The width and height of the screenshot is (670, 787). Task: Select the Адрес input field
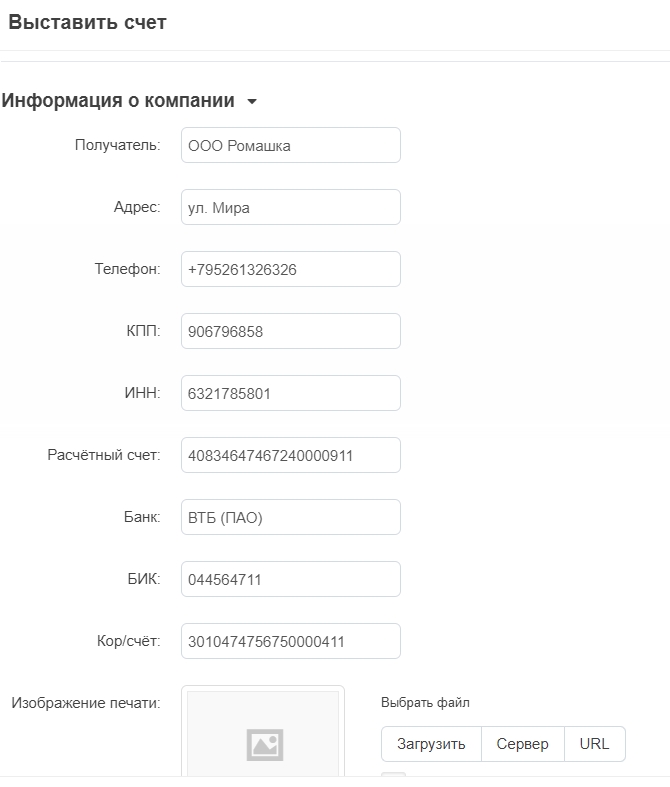pyautogui.click(x=291, y=207)
